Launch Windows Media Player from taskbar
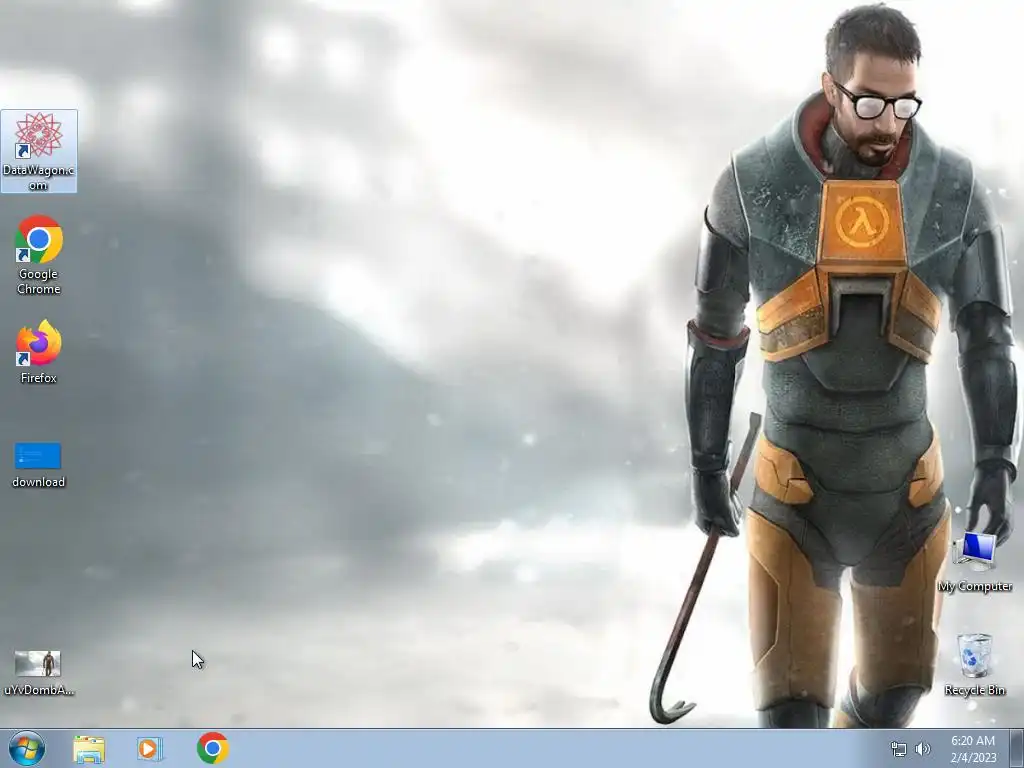Viewport: 1024px width, 768px height. 150,748
